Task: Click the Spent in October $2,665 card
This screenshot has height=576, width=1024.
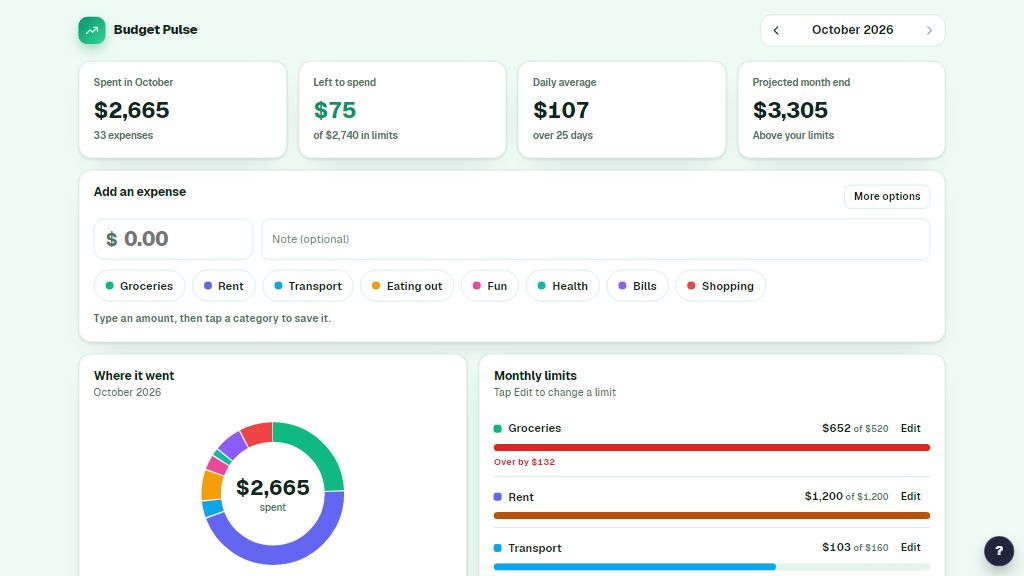Action: coord(183,110)
